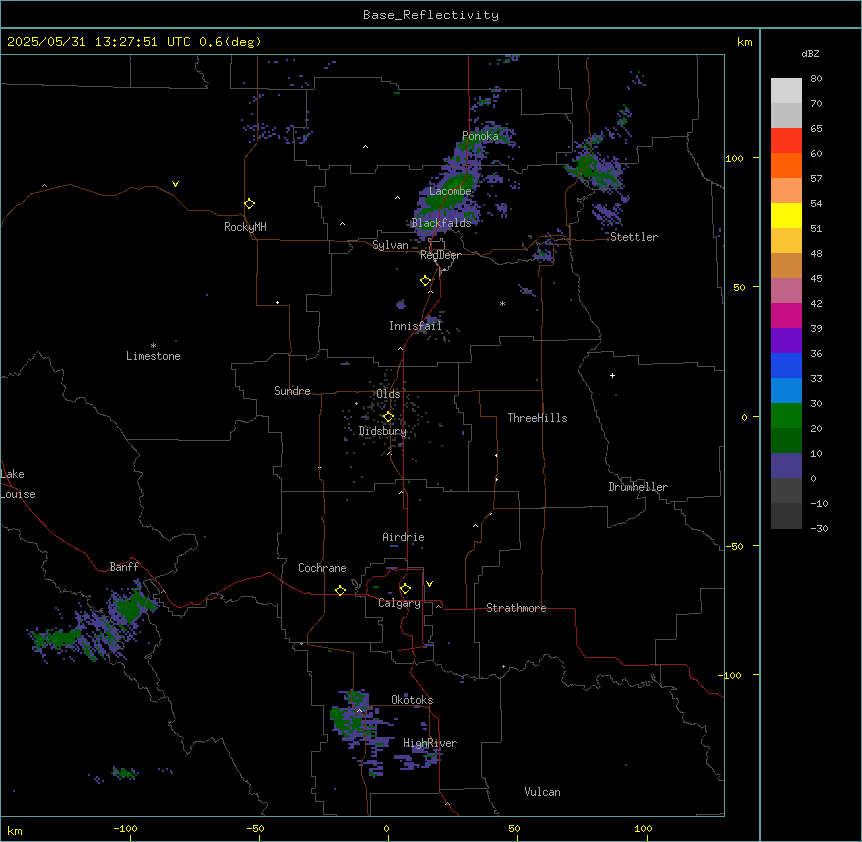Select the bright yellow 54 dBZ swatch
862x842 pixels.
coord(786,215)
